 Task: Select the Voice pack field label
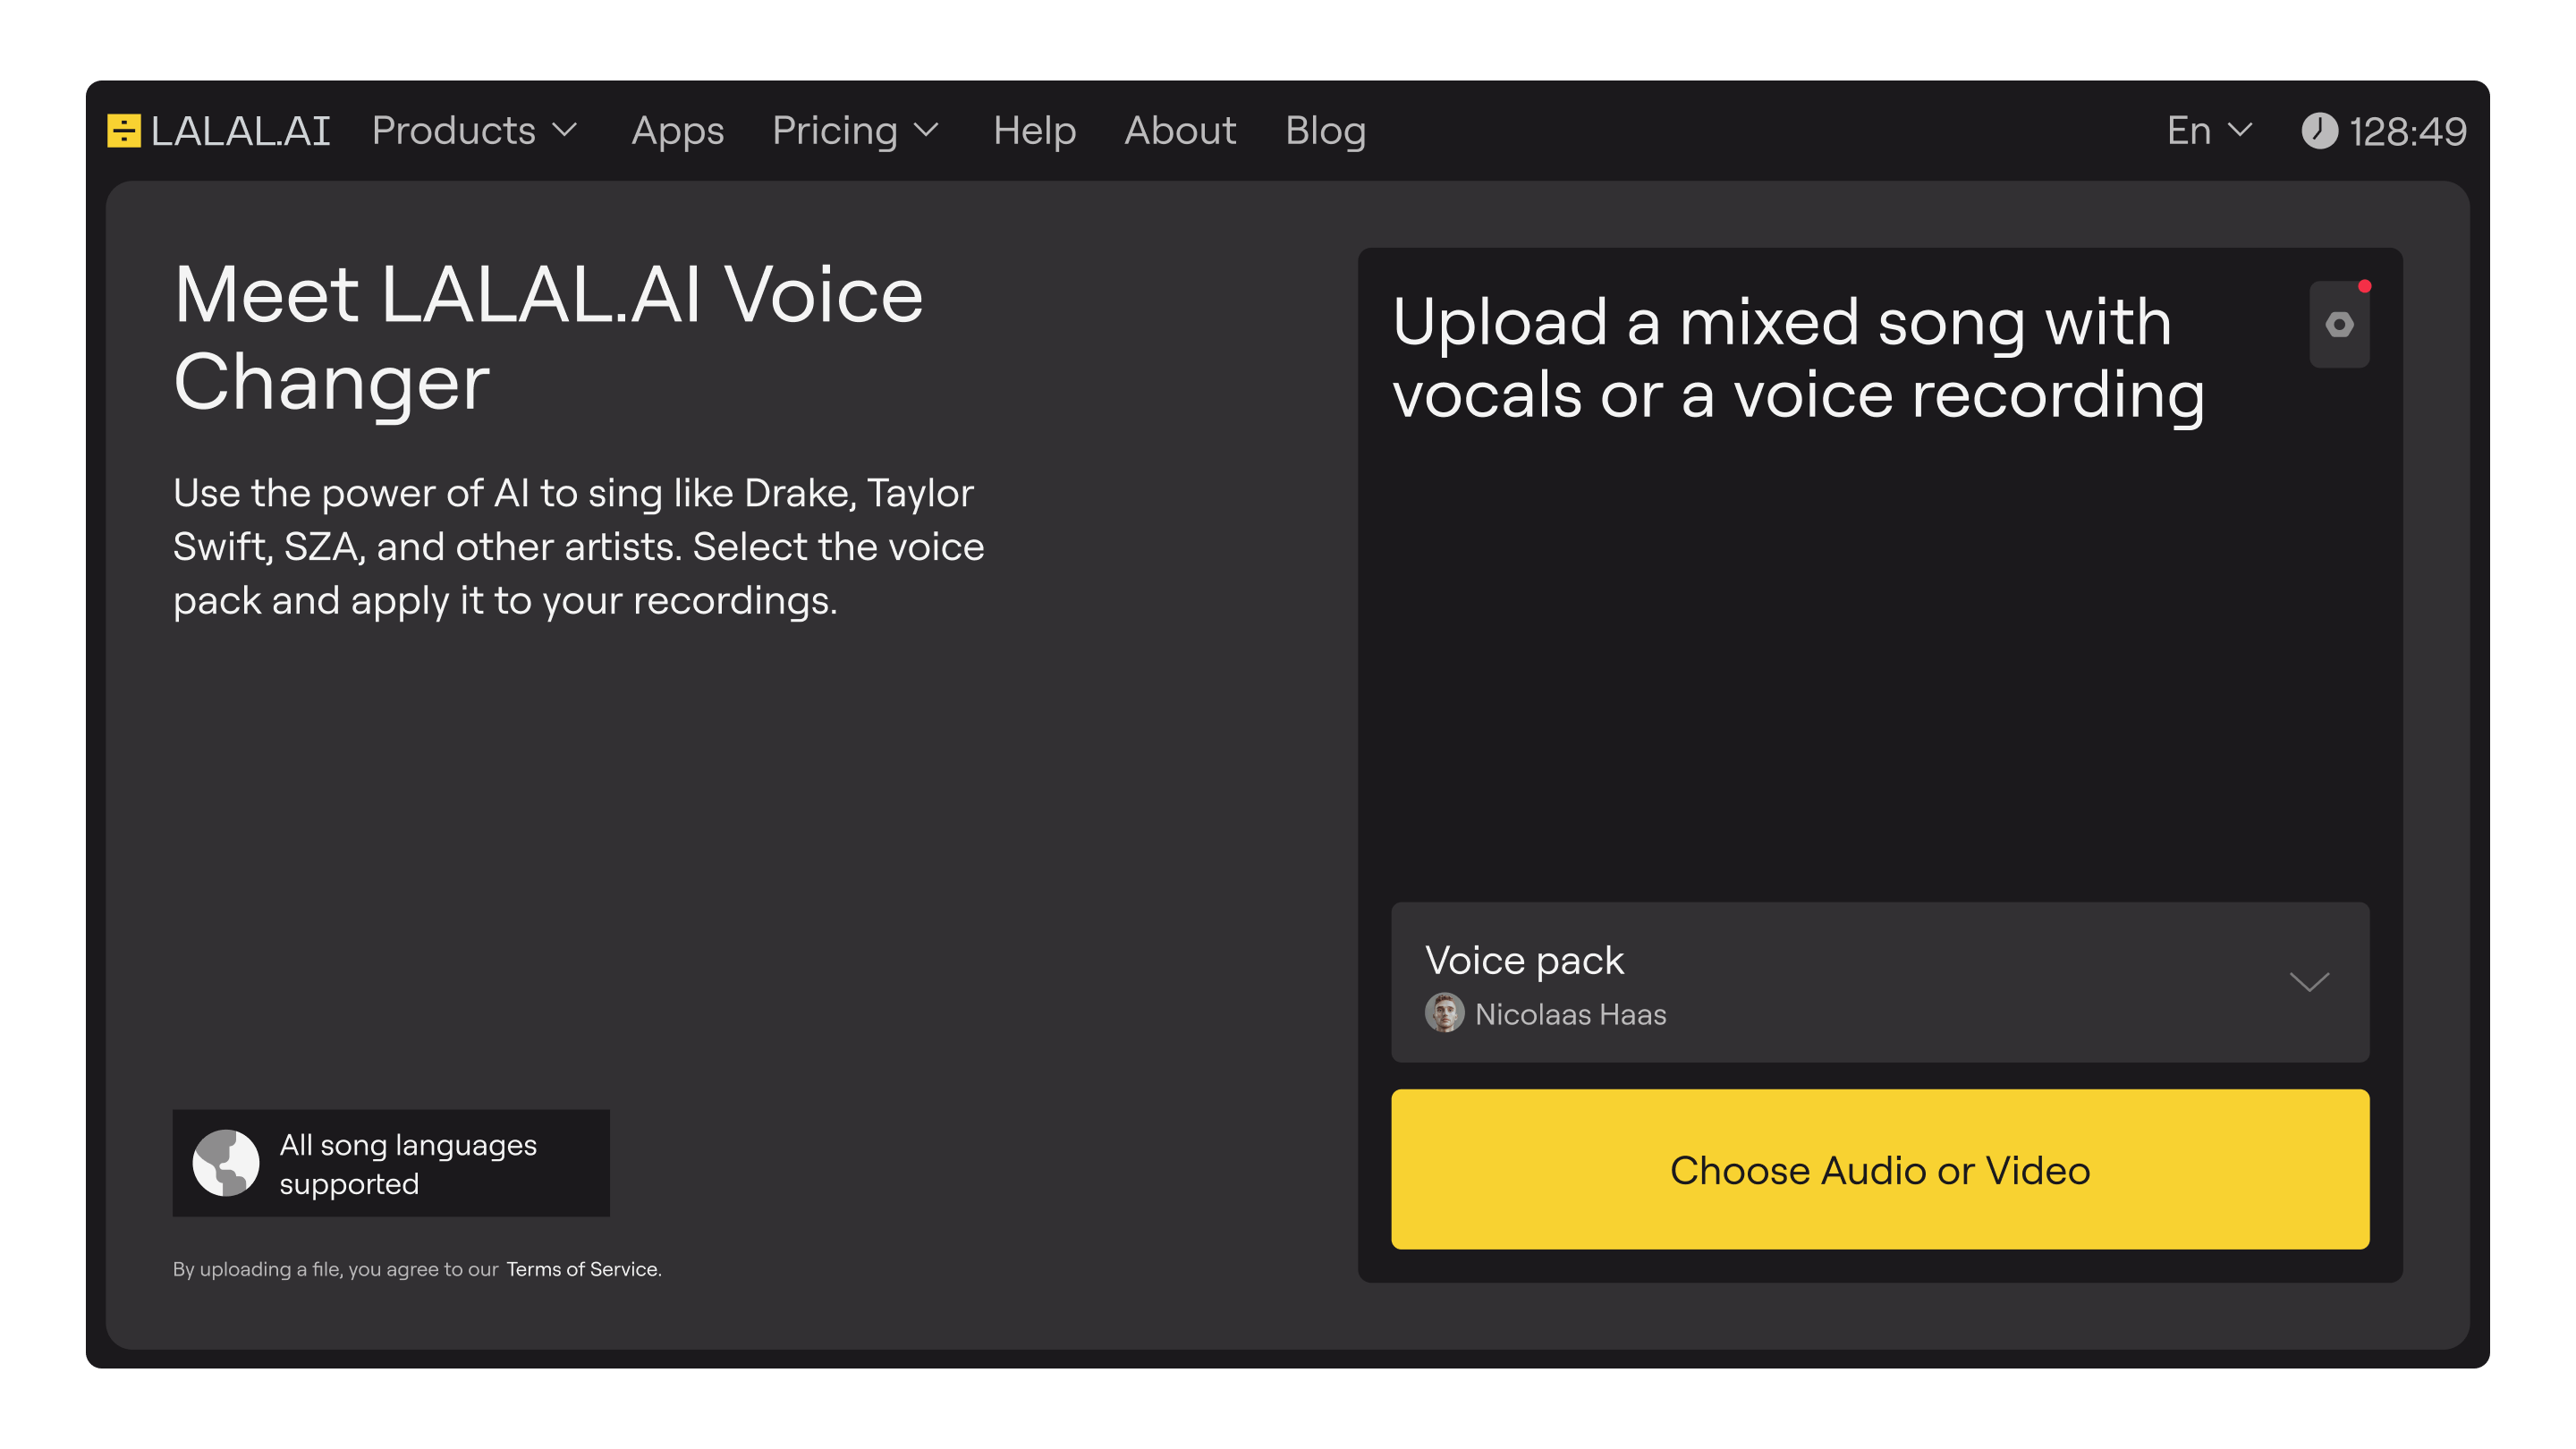coord(1524,960)
